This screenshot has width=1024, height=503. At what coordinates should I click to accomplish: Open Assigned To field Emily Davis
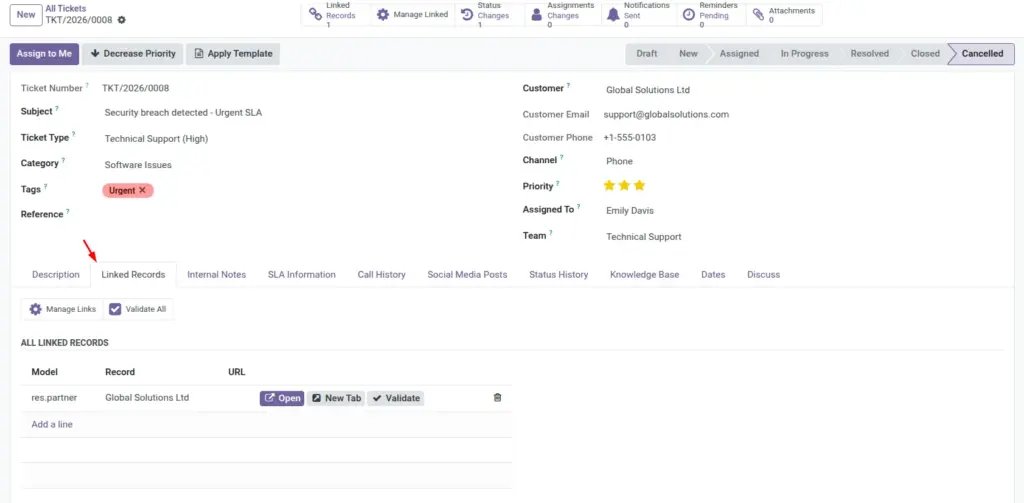pyautogui.click(x=803, y=210)
